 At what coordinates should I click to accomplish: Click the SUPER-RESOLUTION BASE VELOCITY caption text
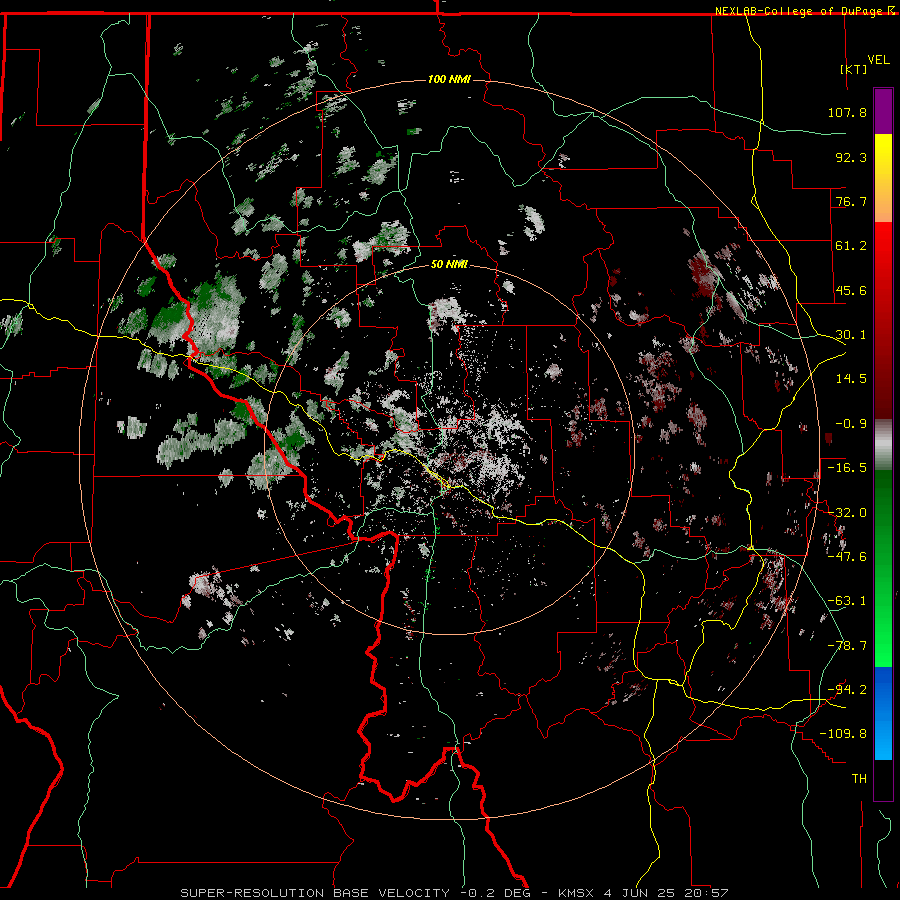[315, 893]
